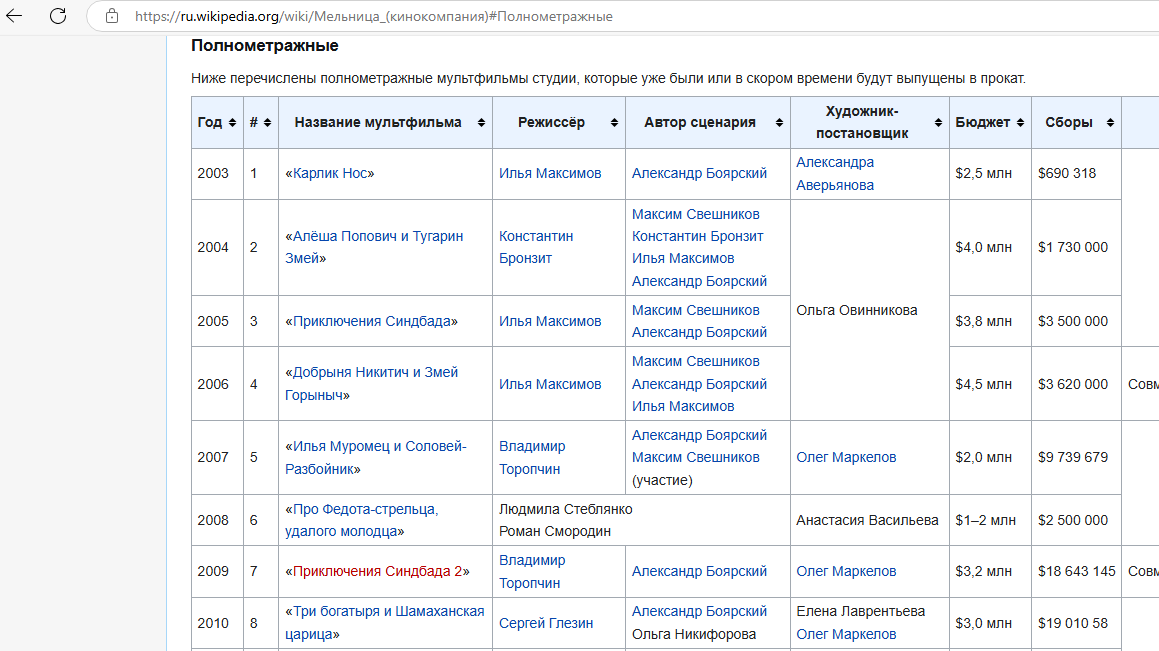Open «Добрыня Никитич и Змей Горыныч» link

point(372,384)
